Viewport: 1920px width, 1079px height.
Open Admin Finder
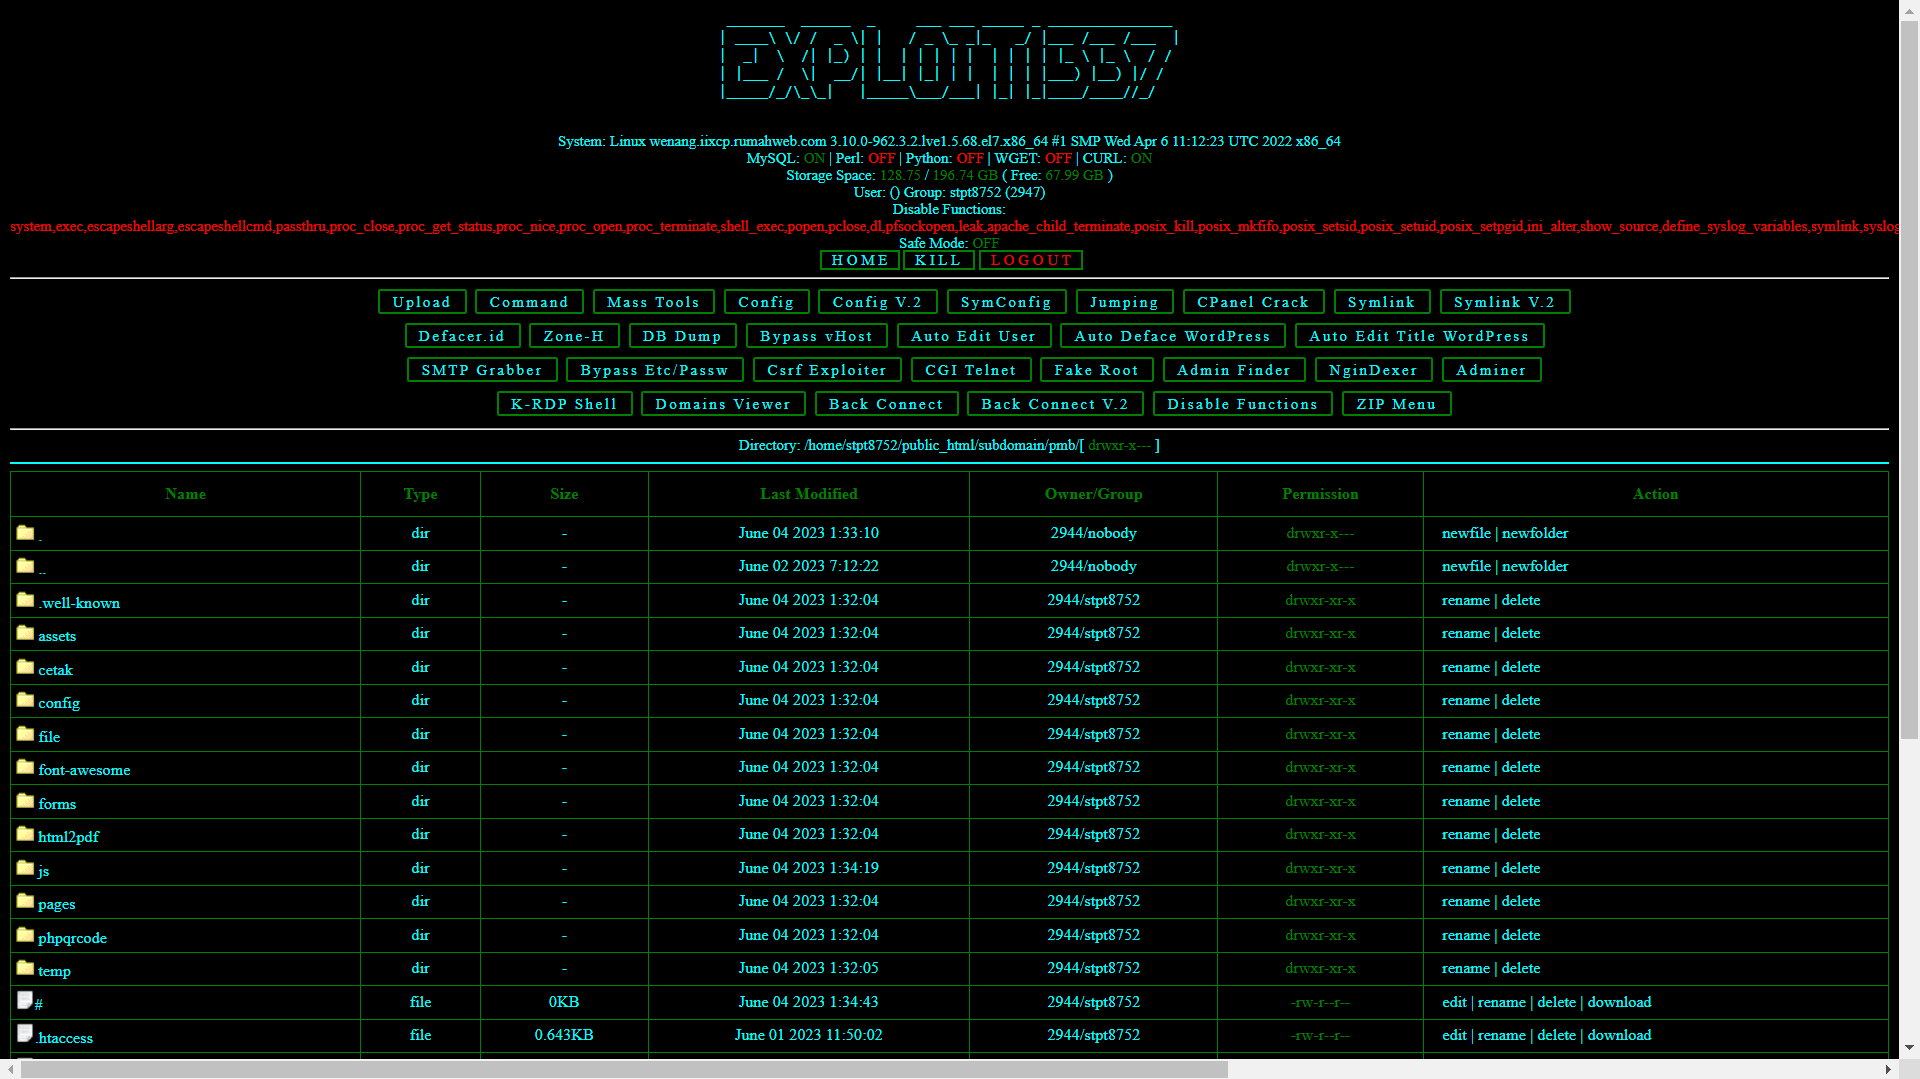tap(1234, 370)
